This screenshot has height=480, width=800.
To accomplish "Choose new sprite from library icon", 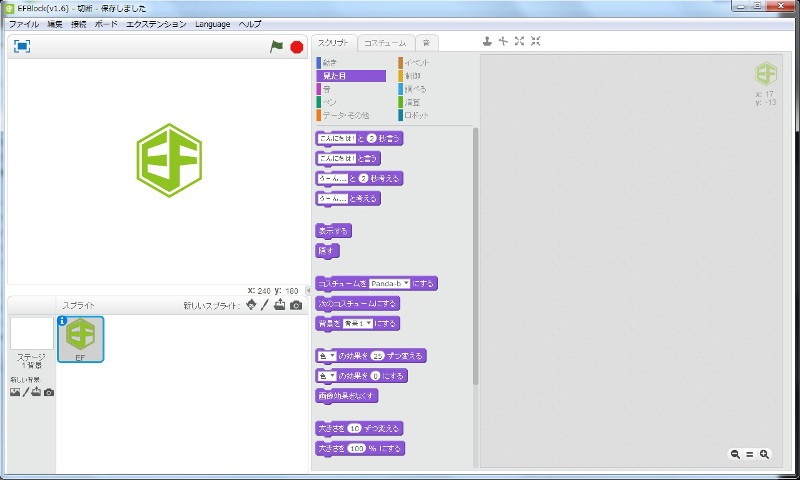I will 251,305.
